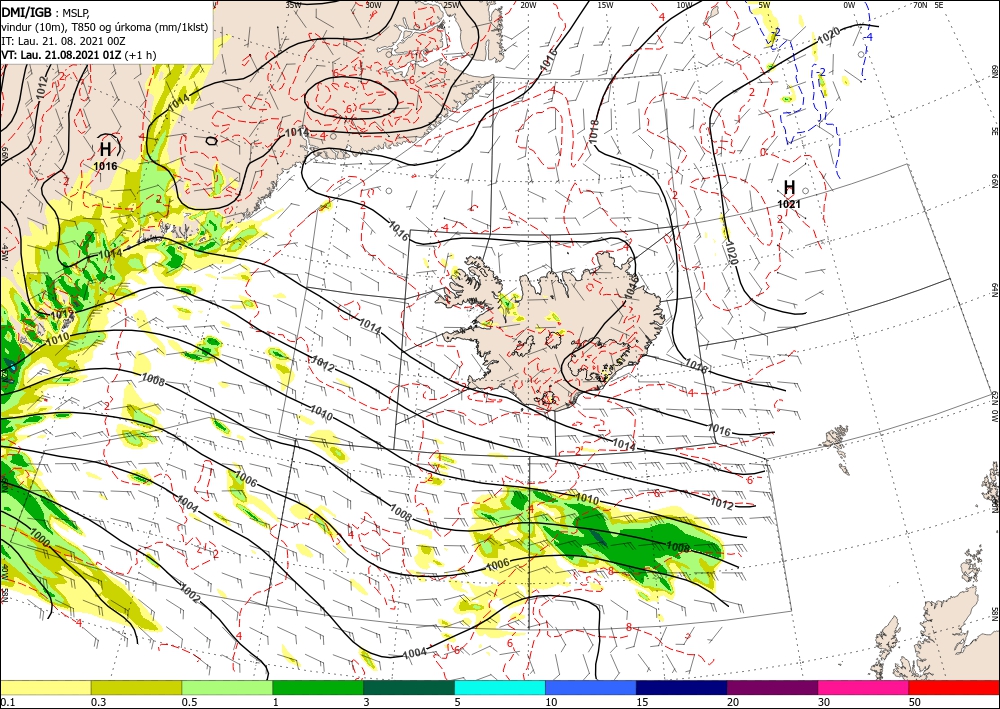This screenshot has height=709, width=1000.
Task: Click the blue 10–15 legend color band
Action: (591, 687)
